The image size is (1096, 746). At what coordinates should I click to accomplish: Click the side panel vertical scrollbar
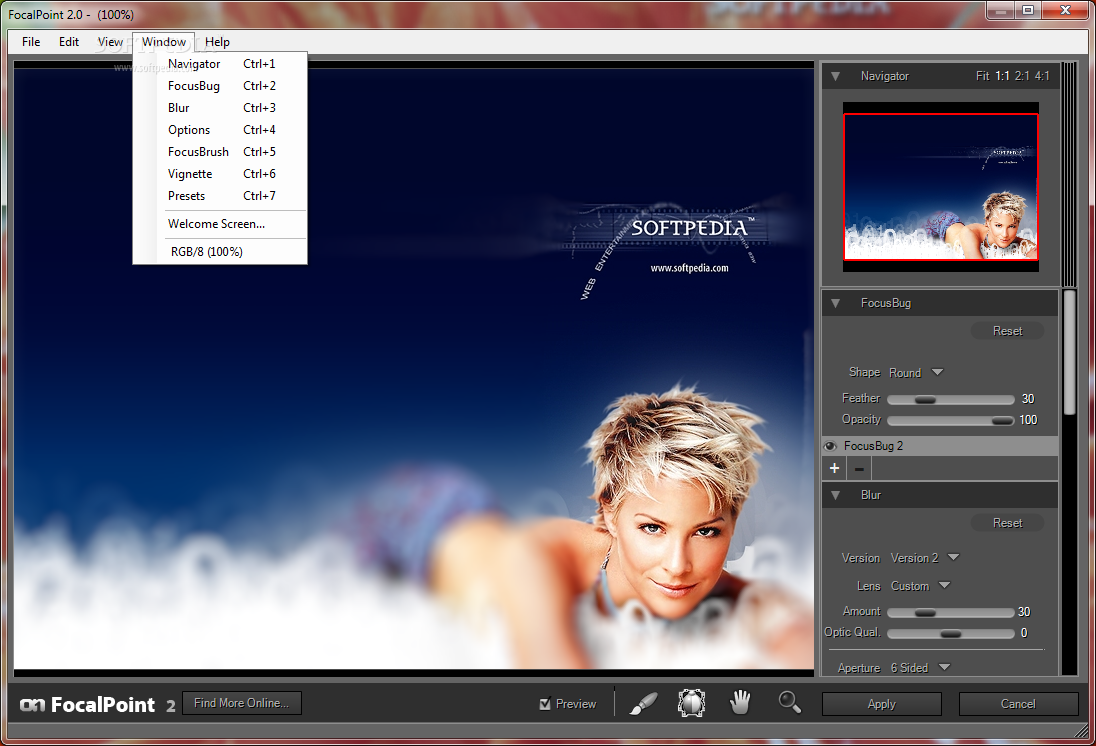[x=1069, y=353]
